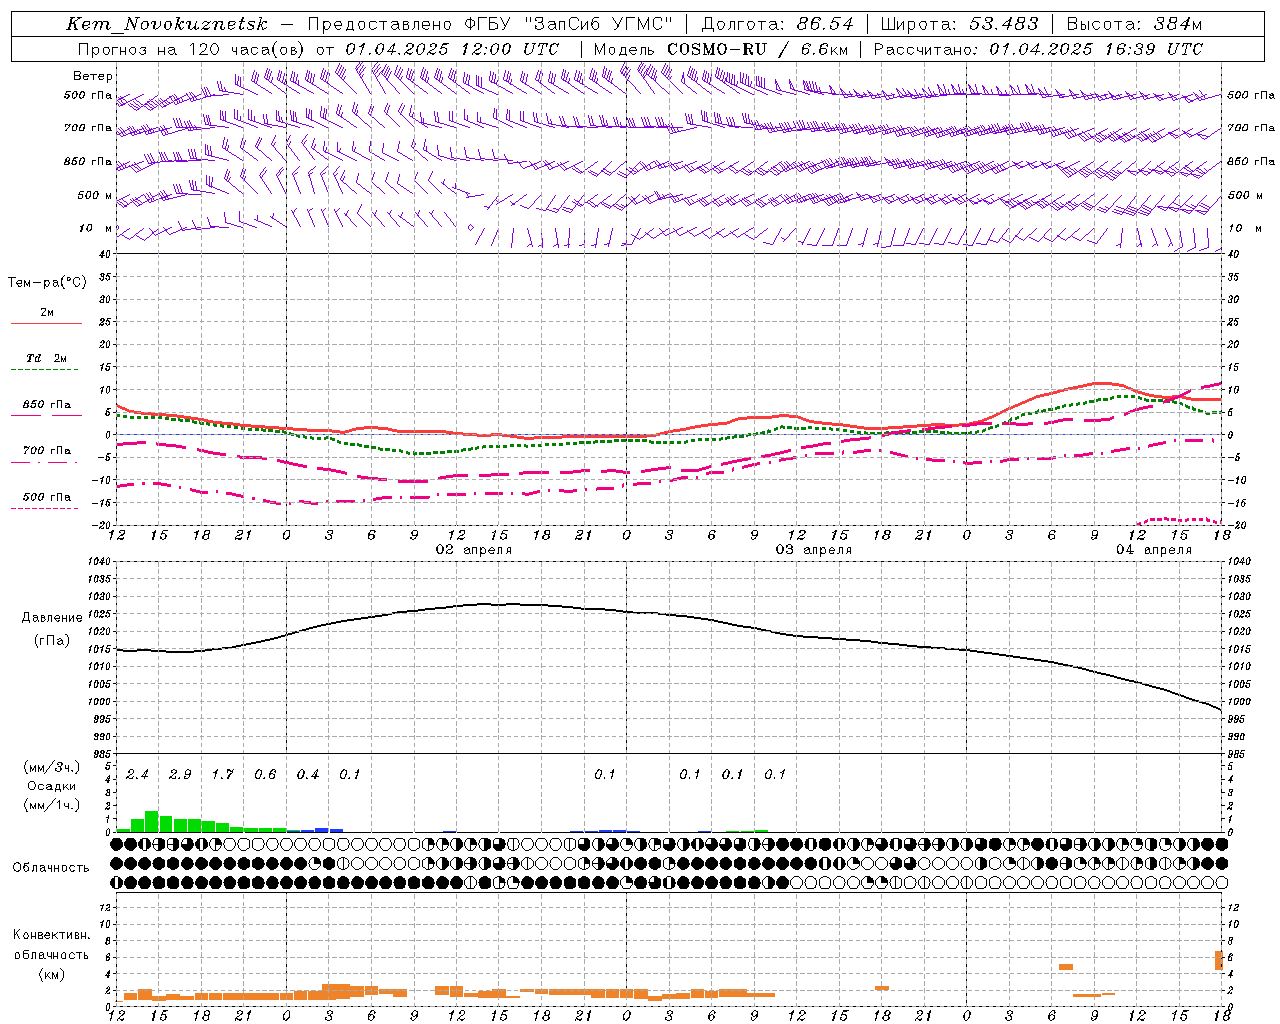Click the Рассчитано: 01.04.2025 16:39 UTC text
The width and height of the screenshot is (1280, 1024).
(1038, 49)
